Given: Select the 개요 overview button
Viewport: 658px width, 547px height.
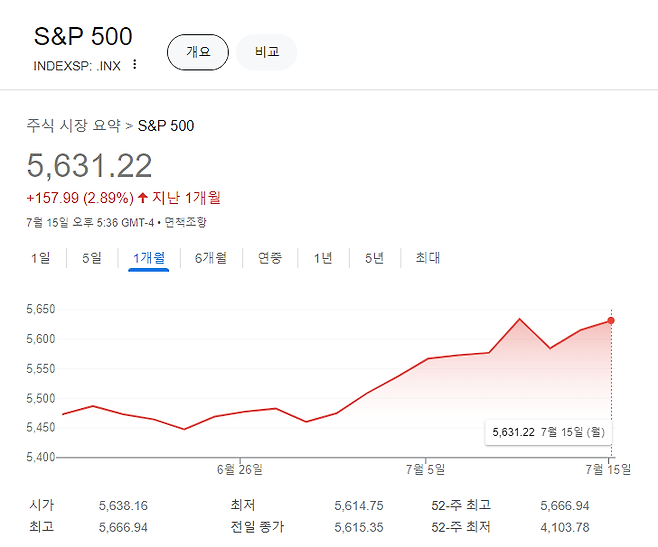Looking at the screenshot, I should click(198, 52).
